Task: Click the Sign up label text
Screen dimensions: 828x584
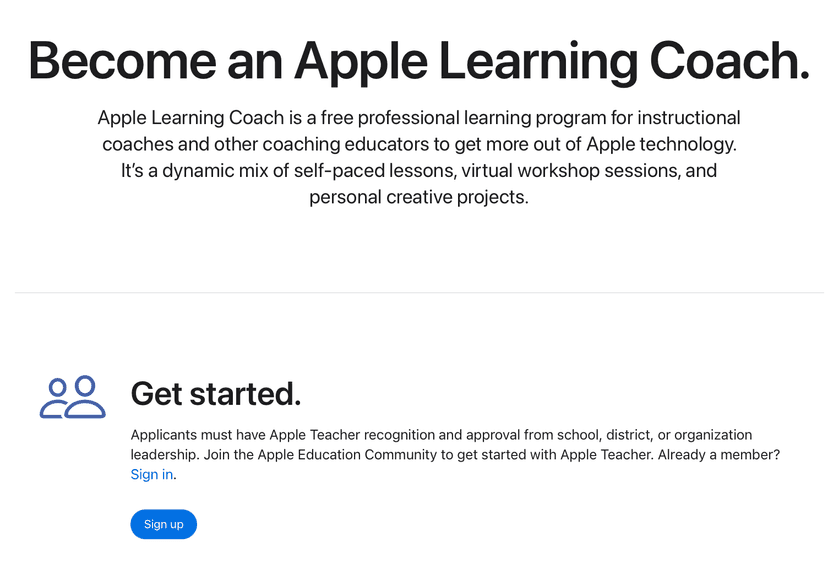Action: click(163, 524)
